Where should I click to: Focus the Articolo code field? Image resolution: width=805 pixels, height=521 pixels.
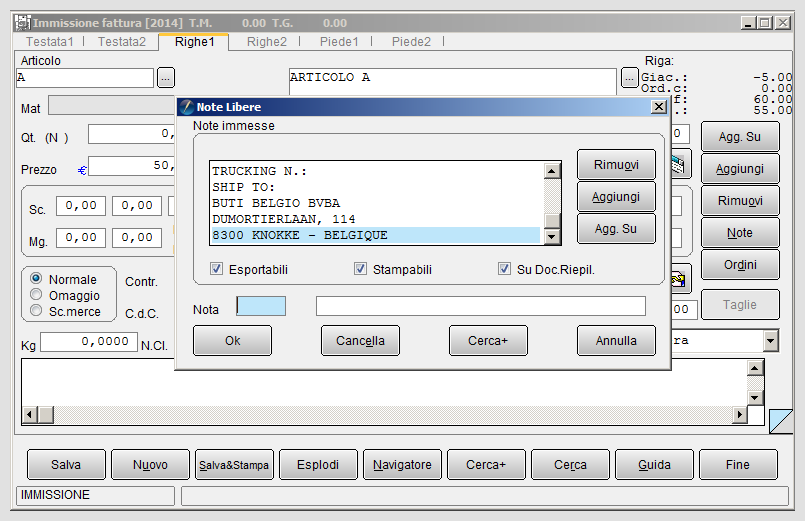click(85, 78)
